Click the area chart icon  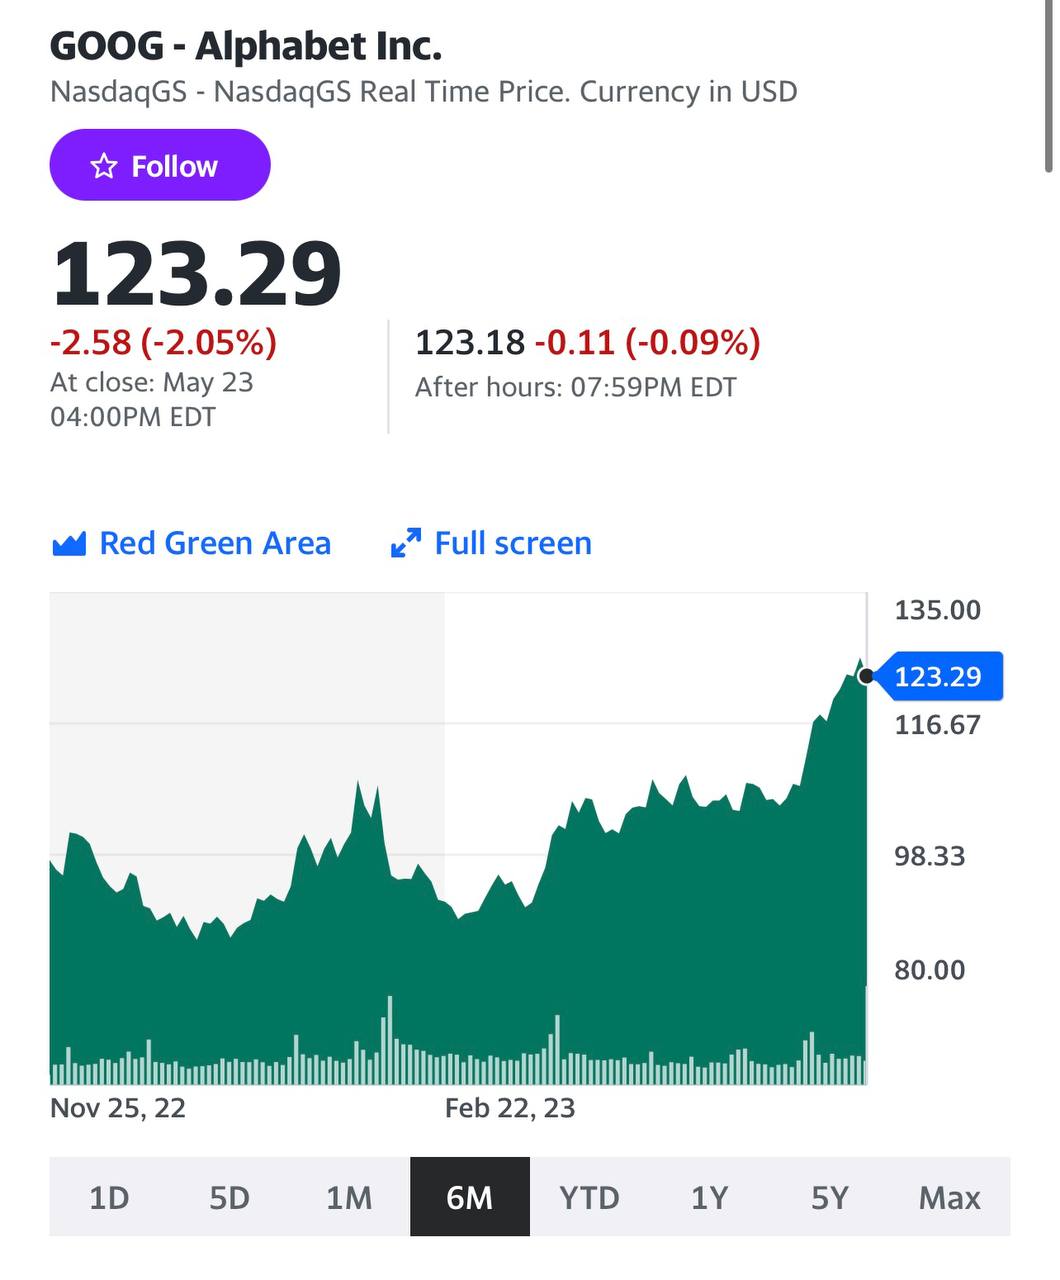[68, 544]
